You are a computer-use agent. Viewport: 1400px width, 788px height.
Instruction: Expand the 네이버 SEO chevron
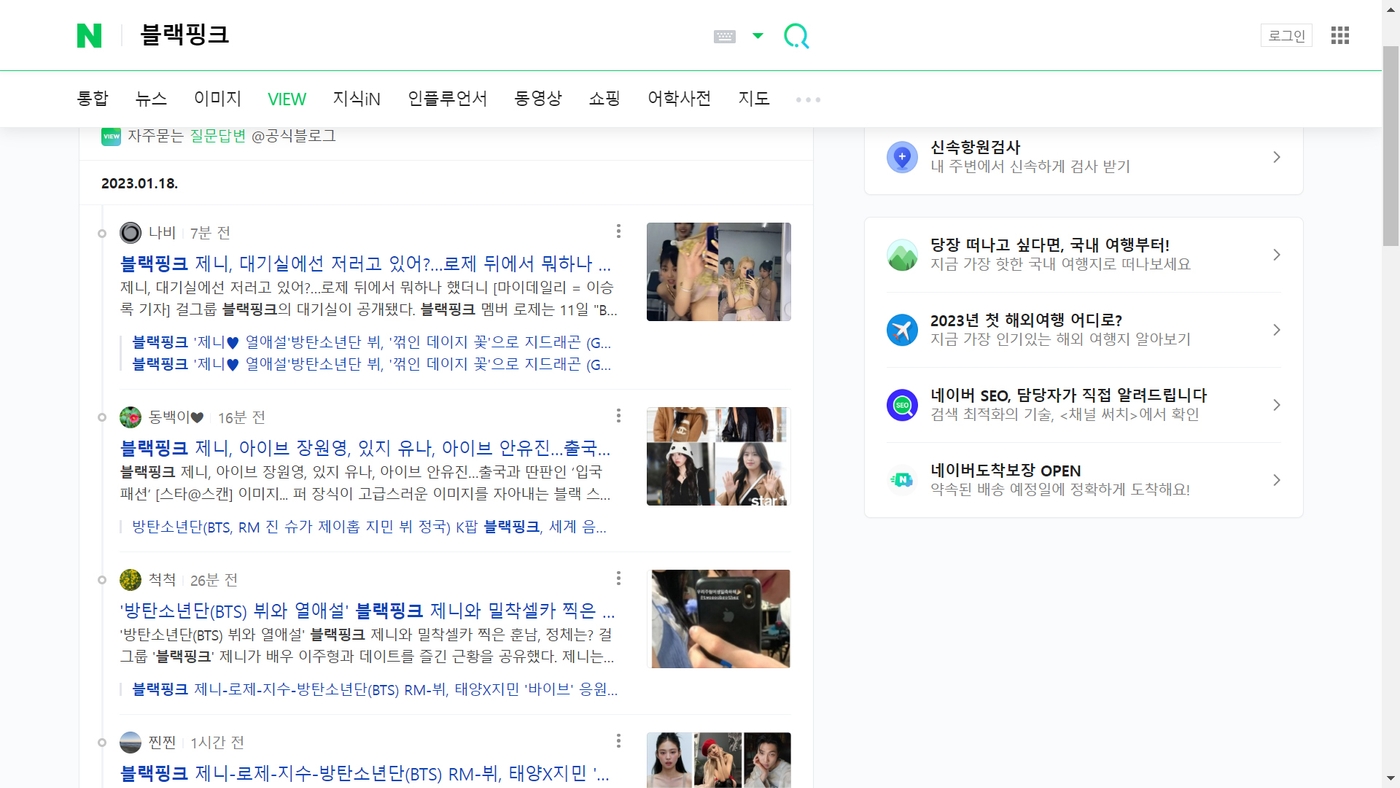click(x=1276, y=405)
